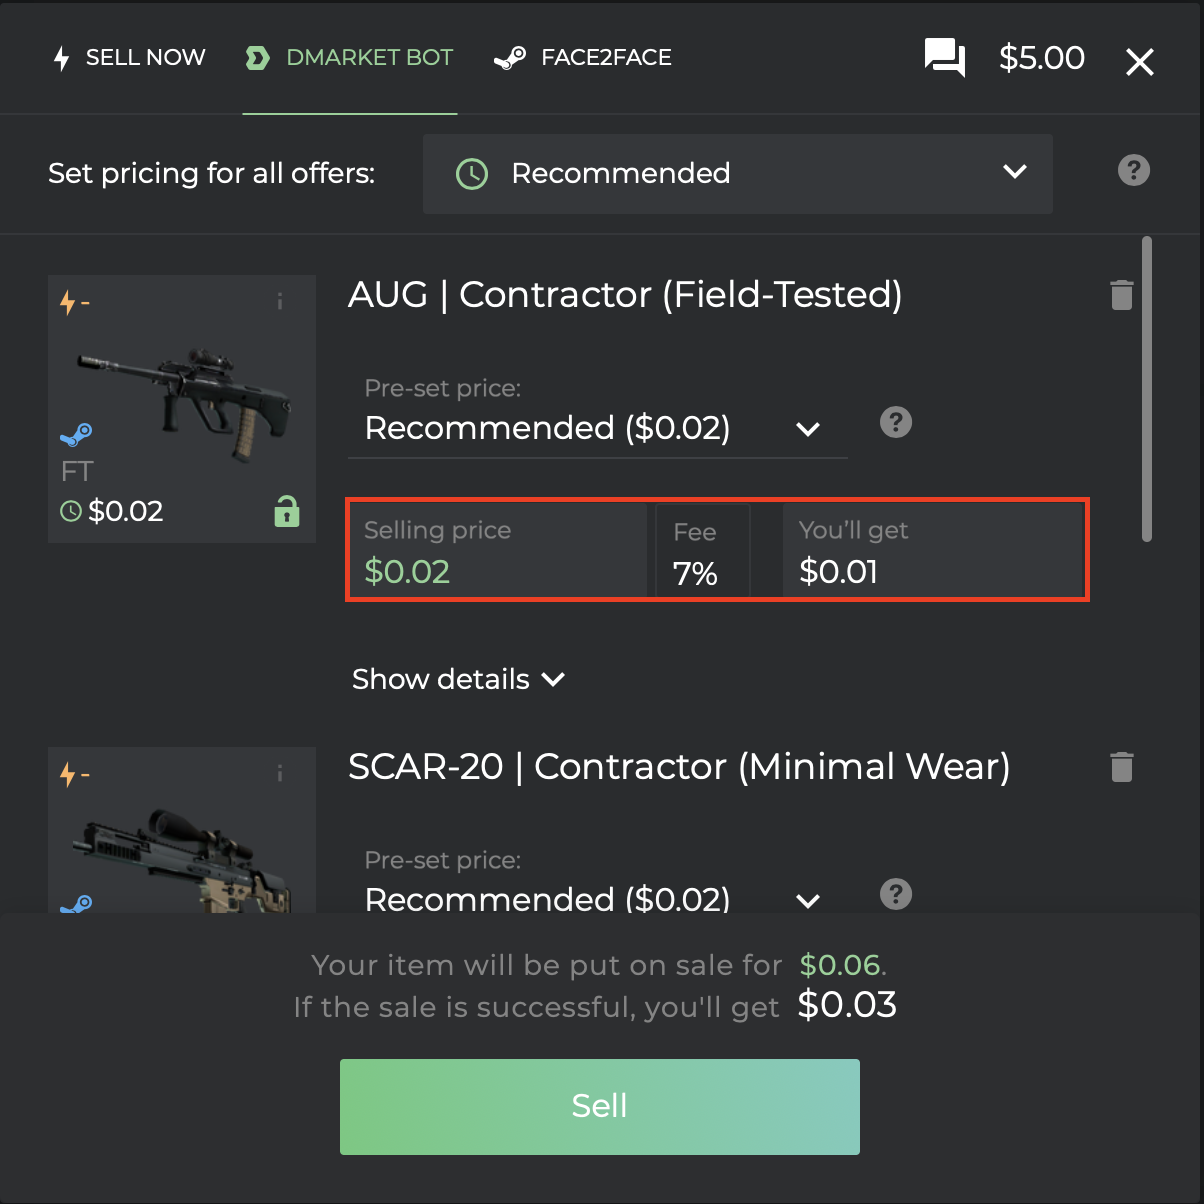1204x1204 pixels.
Task: Close the sell dialog with X
Action: pos(1140,62)
